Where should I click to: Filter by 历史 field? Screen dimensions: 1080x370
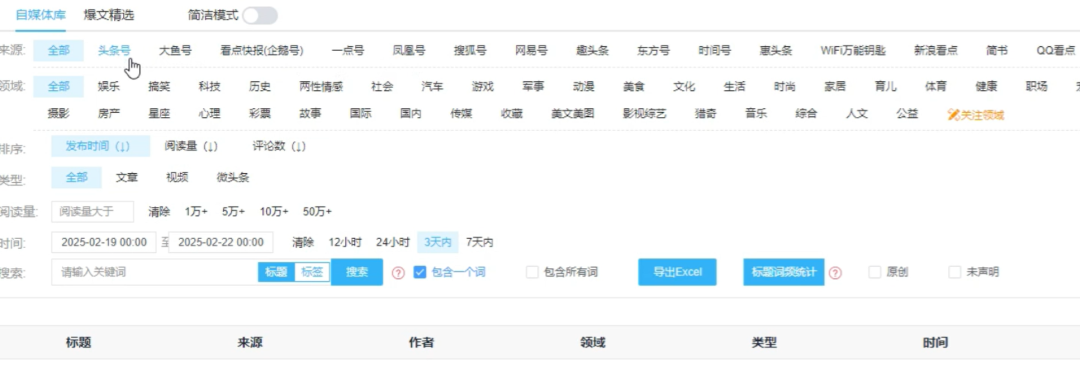pyautogui.click(x=260, y=86)
